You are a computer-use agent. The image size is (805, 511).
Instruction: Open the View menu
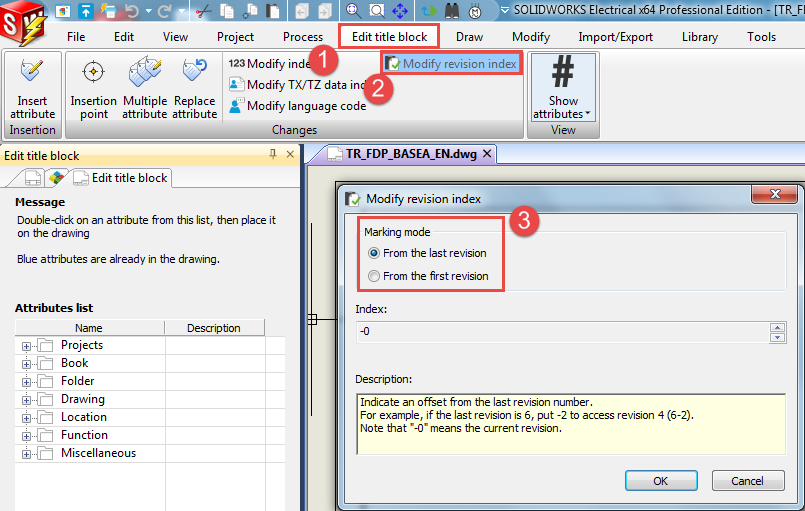(x=175, y=37)
